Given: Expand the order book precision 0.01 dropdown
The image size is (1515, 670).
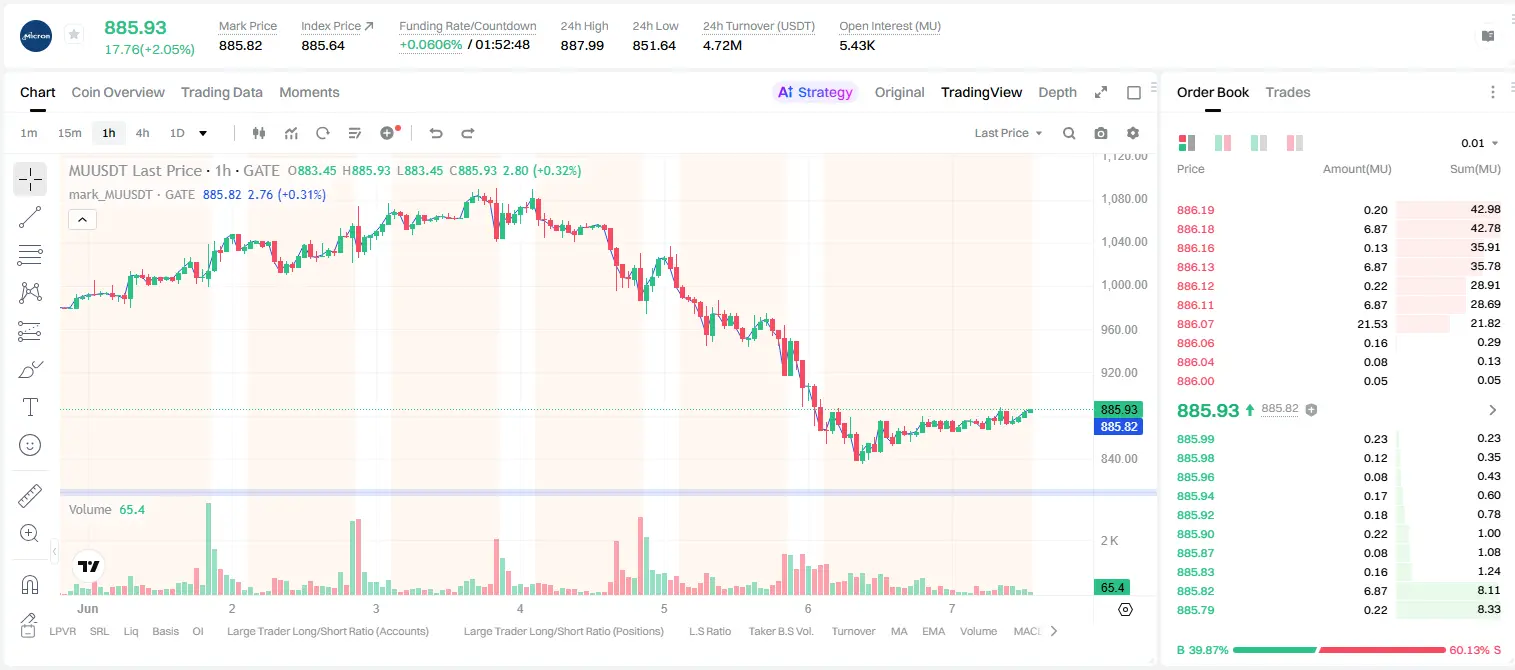Looking at the screenshot, I should click(1480, 143).
